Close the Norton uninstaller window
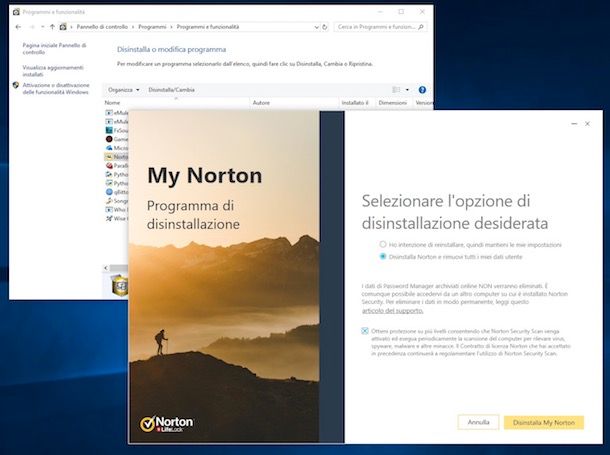 (587, 124)
